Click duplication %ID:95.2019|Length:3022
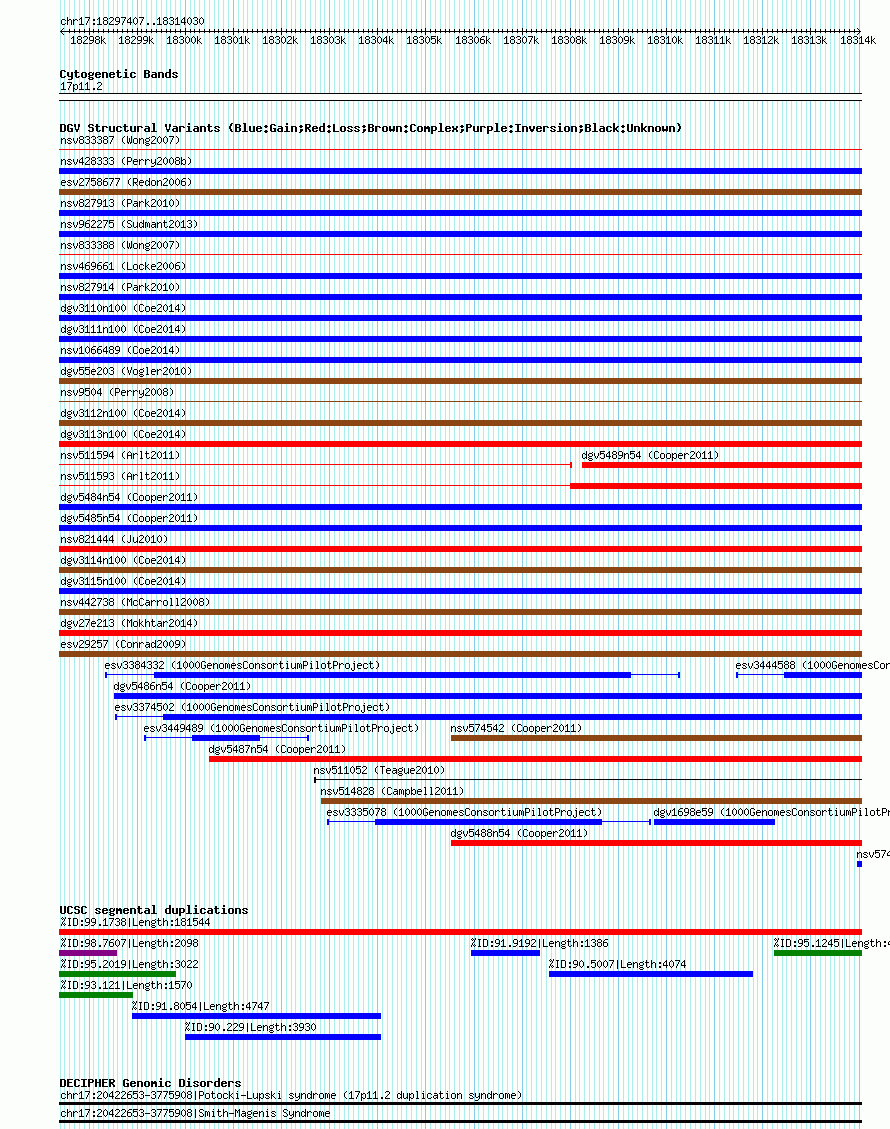Viewport: 890px width, 1129px height. 129,964
